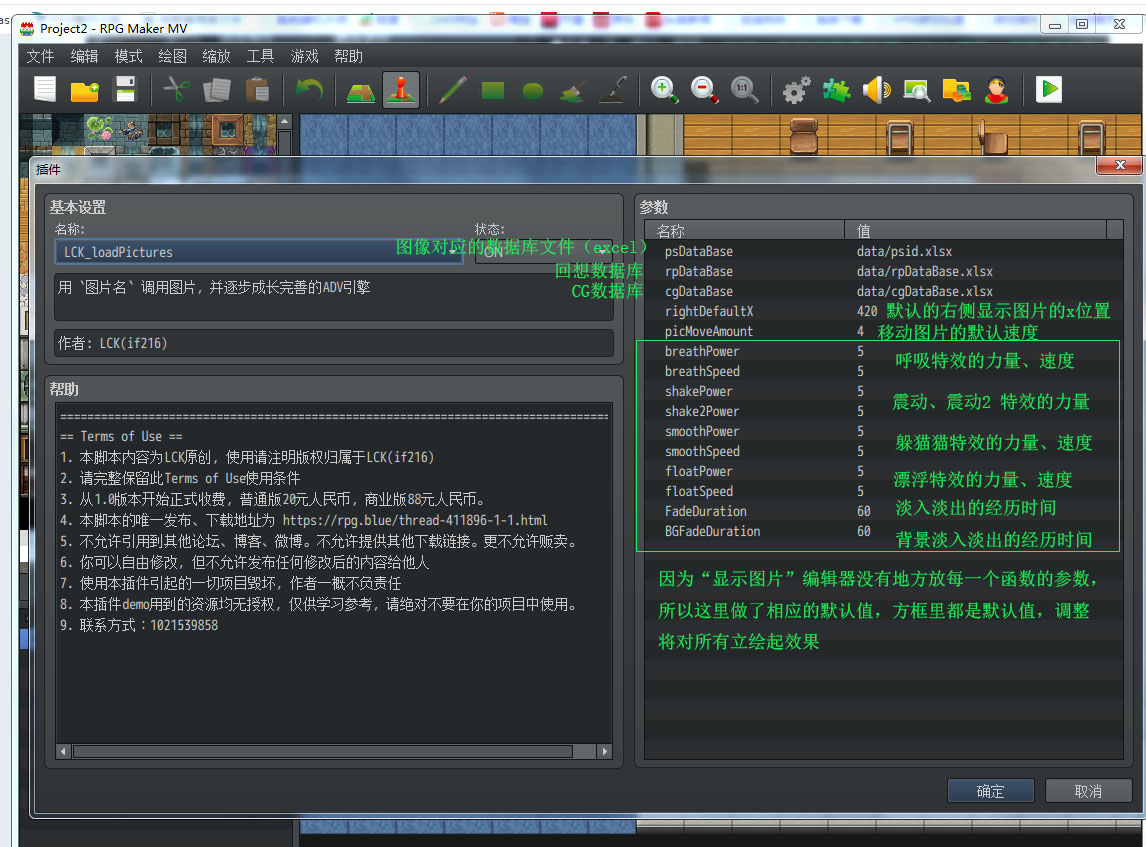Select the FadeDuration parameter row
Image resolution: width=1146 pixels, height=847 pixels.
(x=883, y=512)
